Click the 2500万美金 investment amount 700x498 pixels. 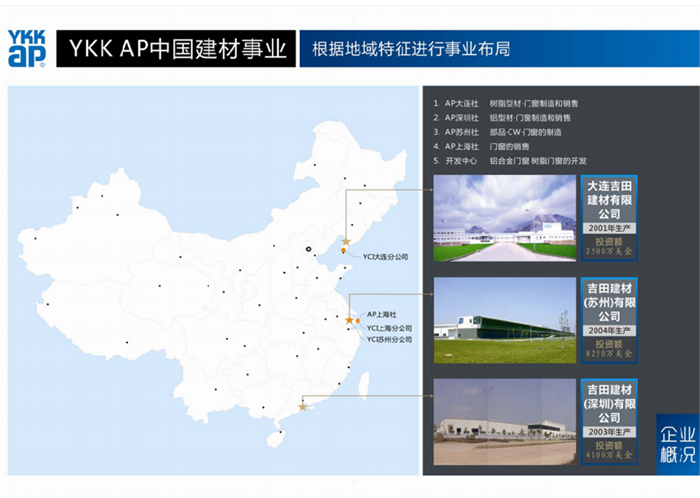click(609, 251)
